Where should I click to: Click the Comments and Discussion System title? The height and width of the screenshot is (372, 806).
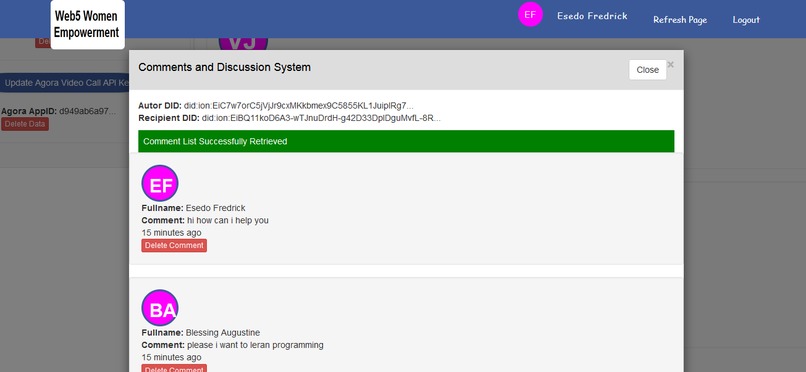click(224, 67)
